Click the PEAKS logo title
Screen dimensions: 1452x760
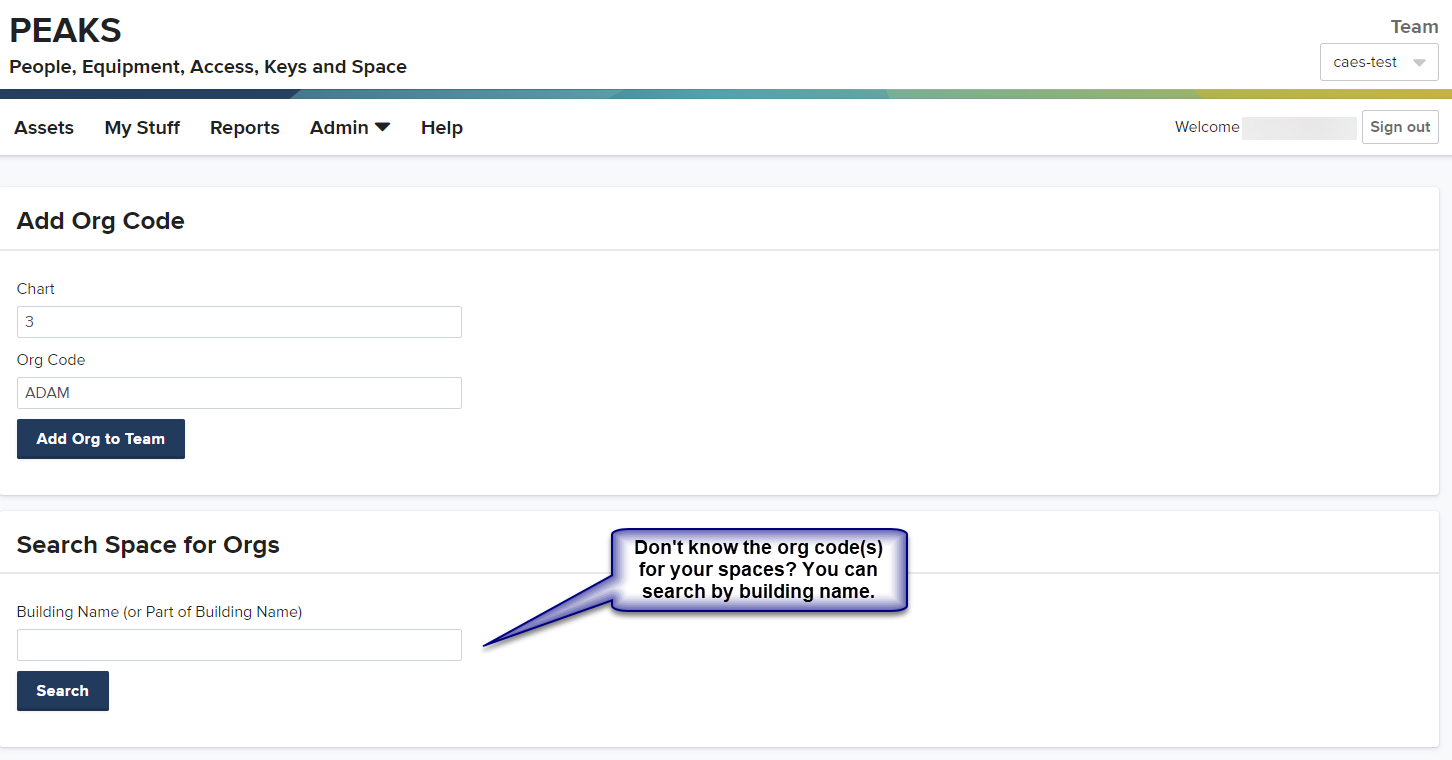point(66,31)
